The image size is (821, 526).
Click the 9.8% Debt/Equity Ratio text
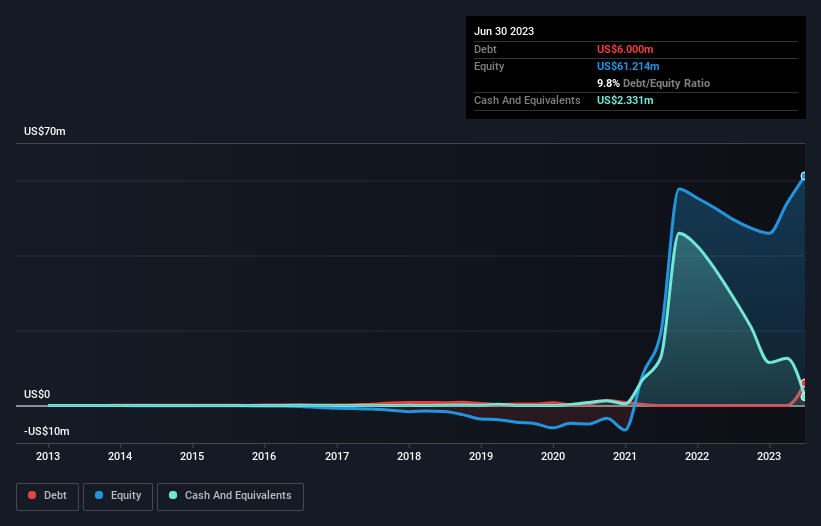[x=653, y=83]
